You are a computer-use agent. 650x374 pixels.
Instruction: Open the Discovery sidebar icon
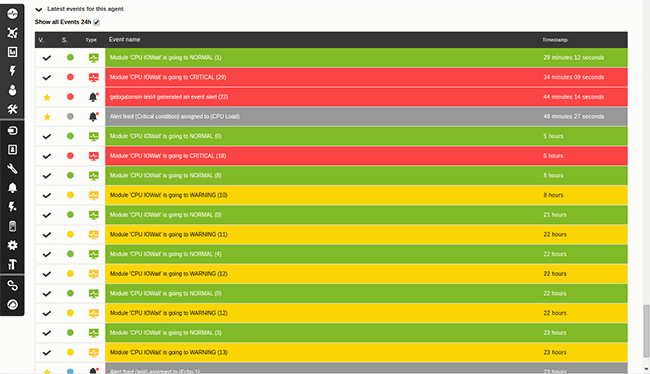pos(12,131)
